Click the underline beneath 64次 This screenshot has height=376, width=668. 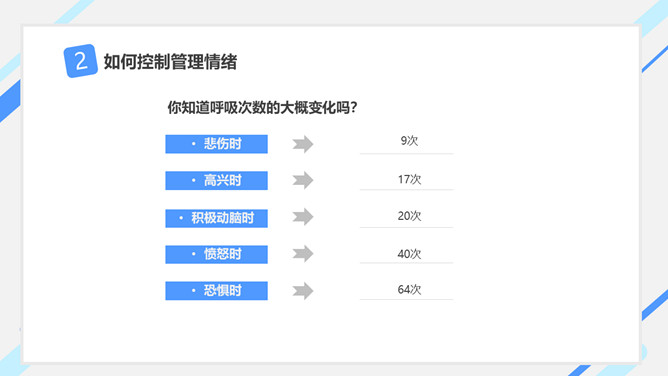point(406,299)
